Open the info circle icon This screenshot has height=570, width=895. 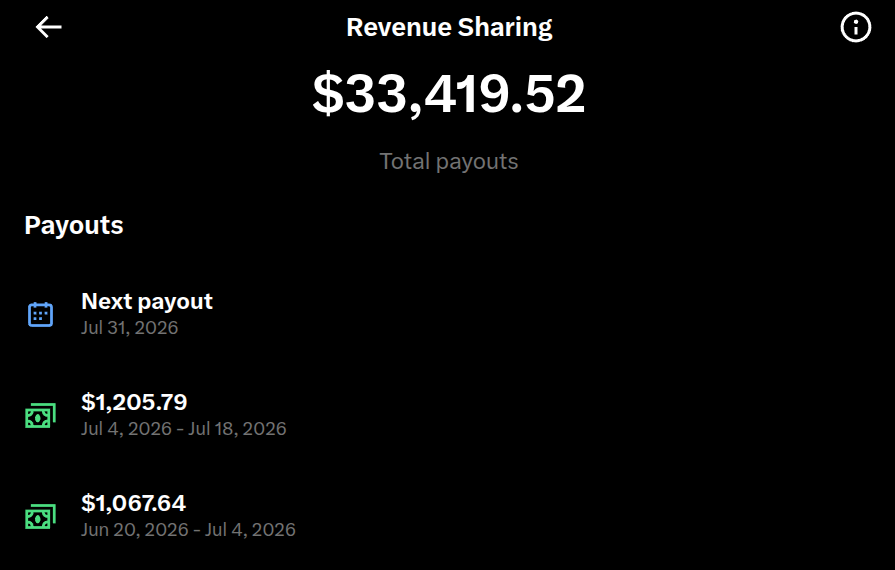pos(856,27)
